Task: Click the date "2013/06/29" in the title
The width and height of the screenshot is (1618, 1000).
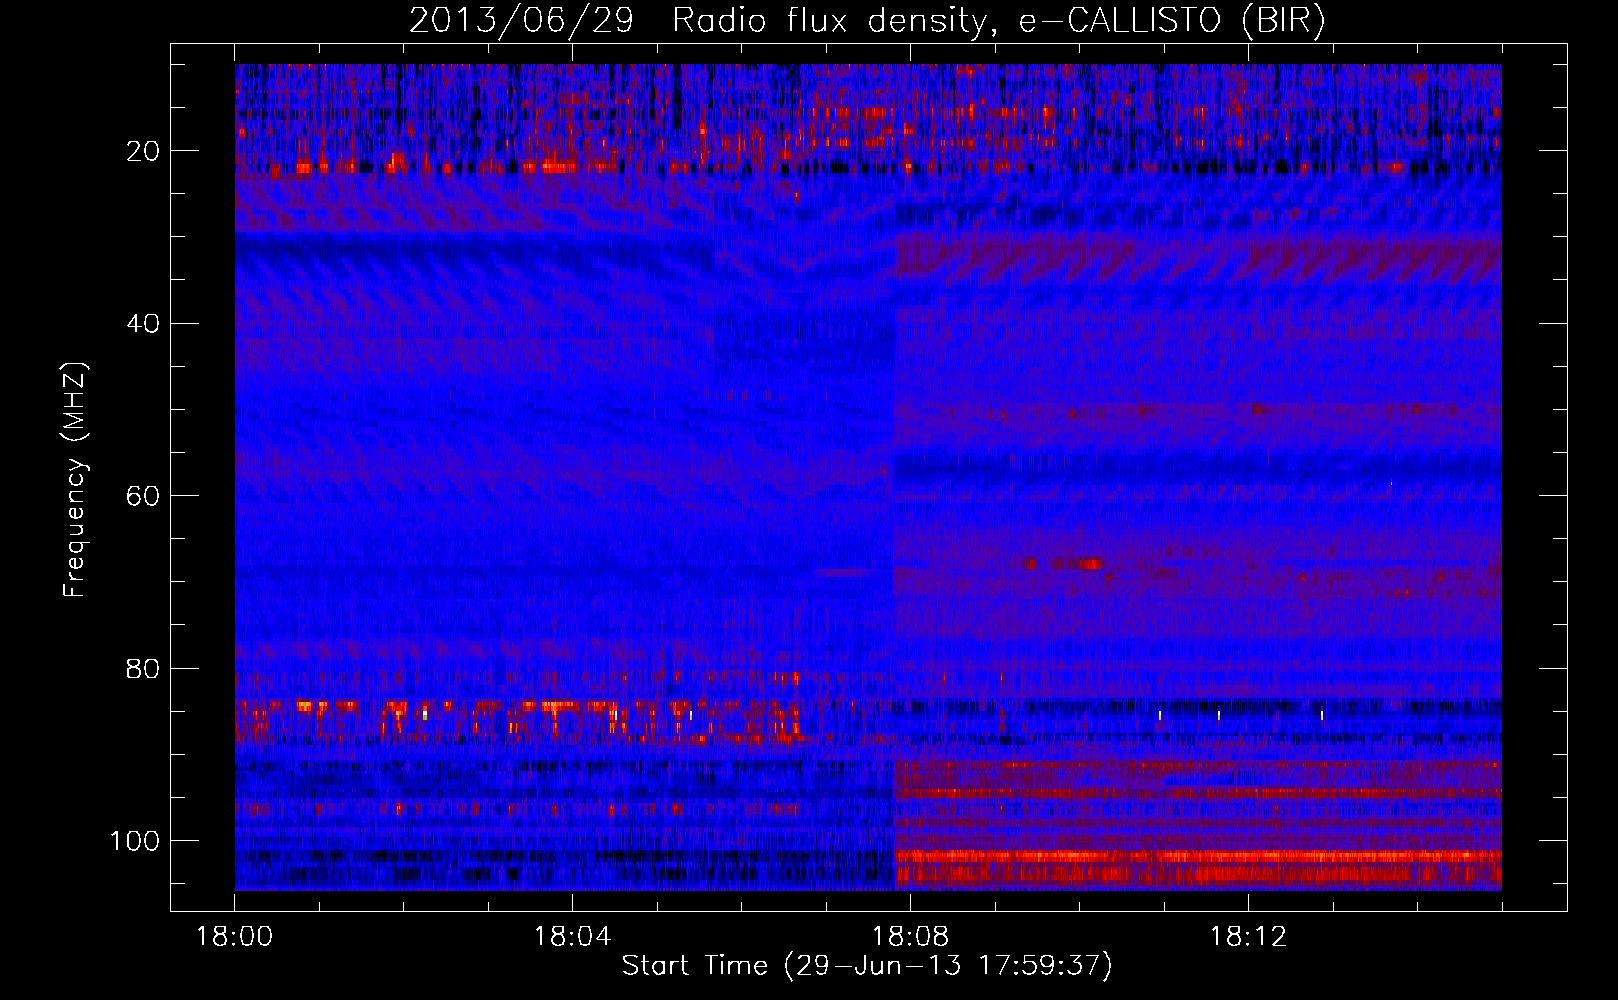Action: [521, 21]
